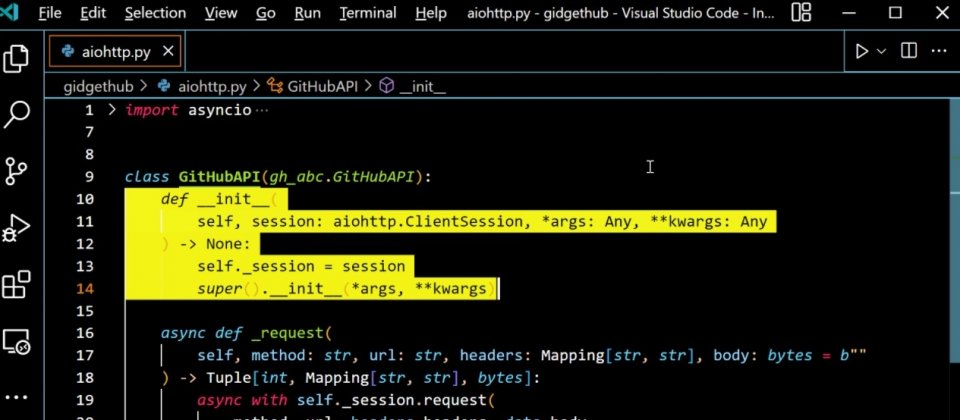Viewport: 960px width, 420px height.
Task: Open the File menu
Action: click(x=52, y=13)
